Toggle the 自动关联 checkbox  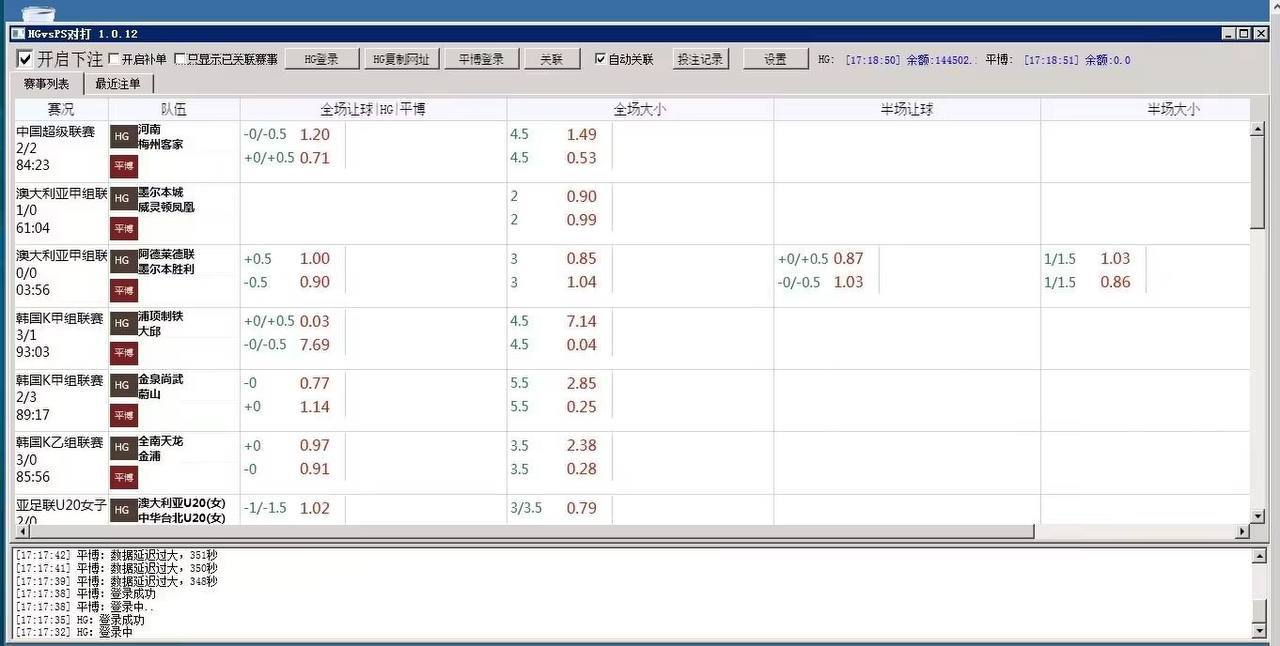tap(600, 59)
